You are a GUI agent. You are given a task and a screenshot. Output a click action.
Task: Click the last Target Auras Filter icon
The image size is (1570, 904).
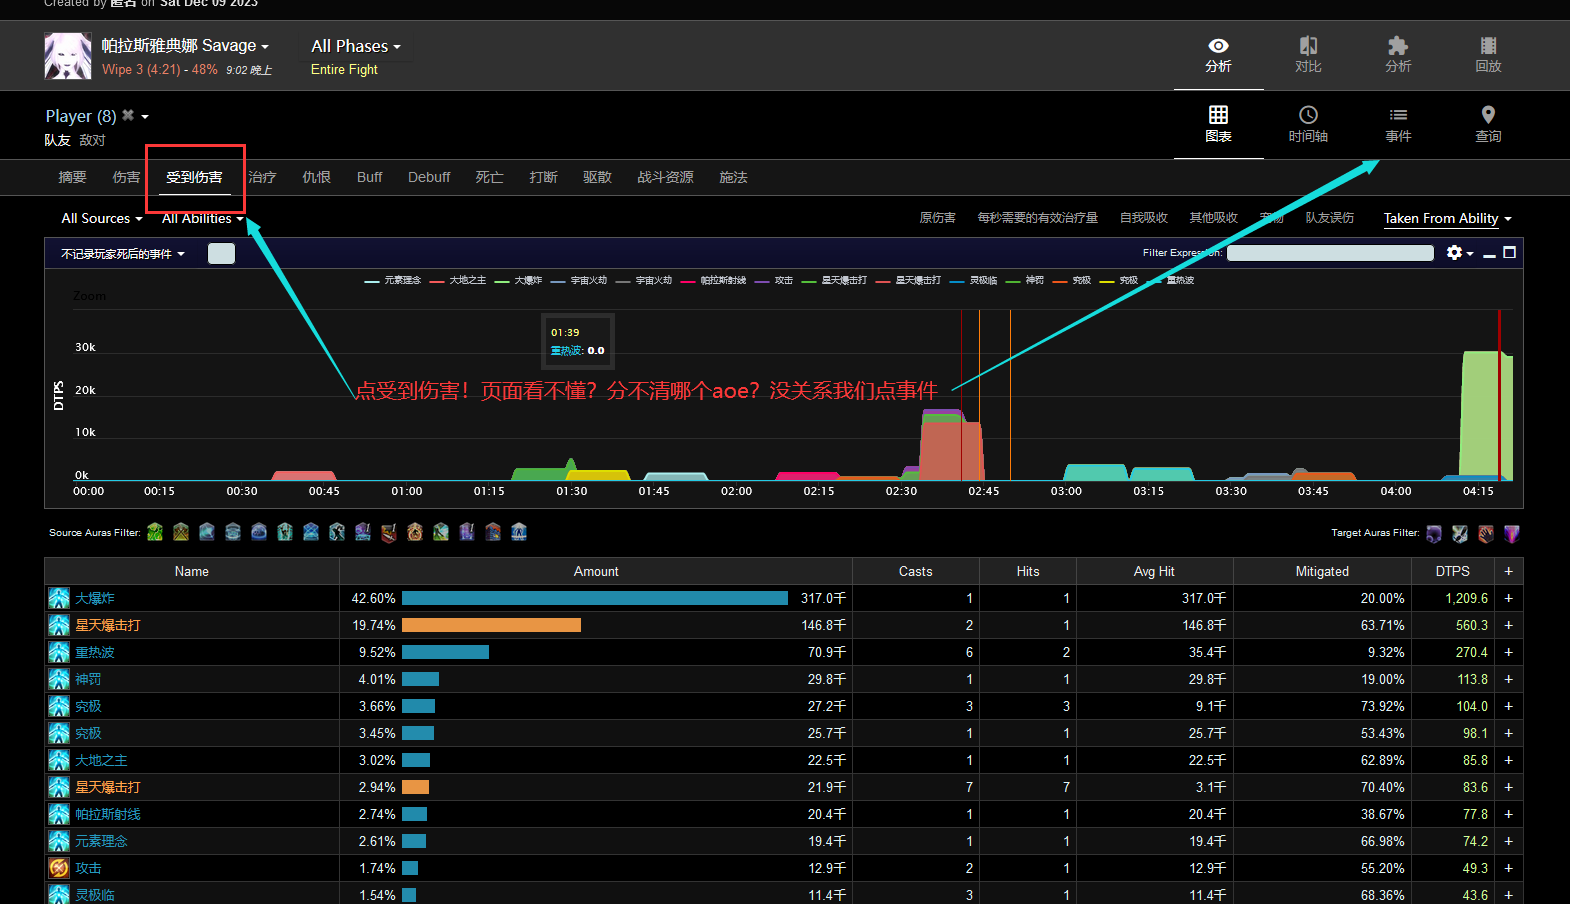[x=1511, y=534]
